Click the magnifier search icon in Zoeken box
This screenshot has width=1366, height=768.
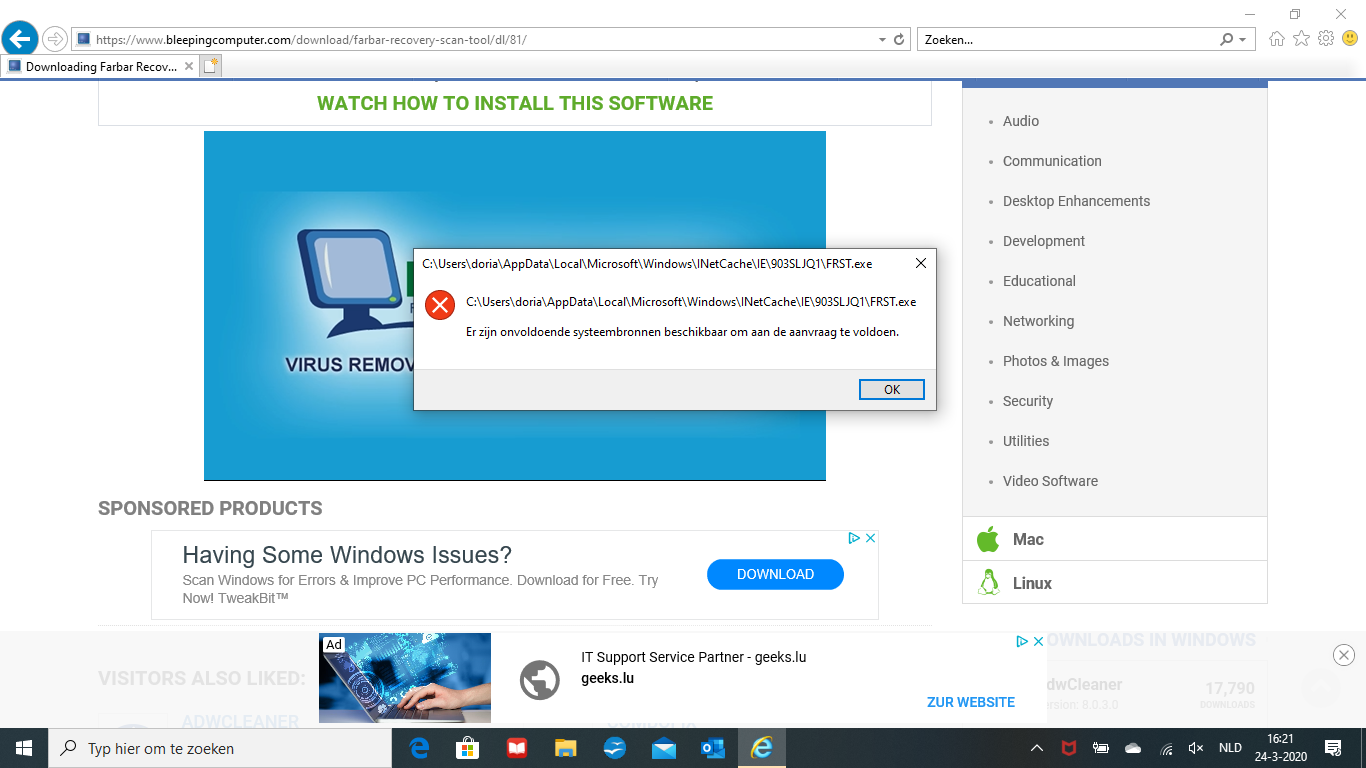click(x=1227, y=40)
